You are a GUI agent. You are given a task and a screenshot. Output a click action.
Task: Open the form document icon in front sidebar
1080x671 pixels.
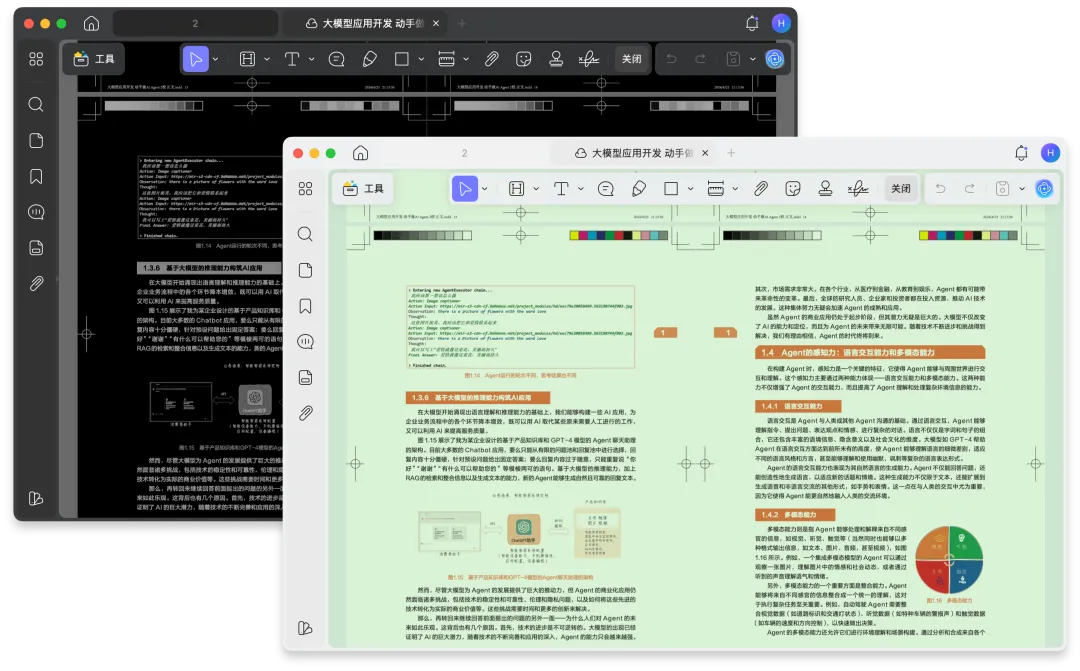point(305,378)
